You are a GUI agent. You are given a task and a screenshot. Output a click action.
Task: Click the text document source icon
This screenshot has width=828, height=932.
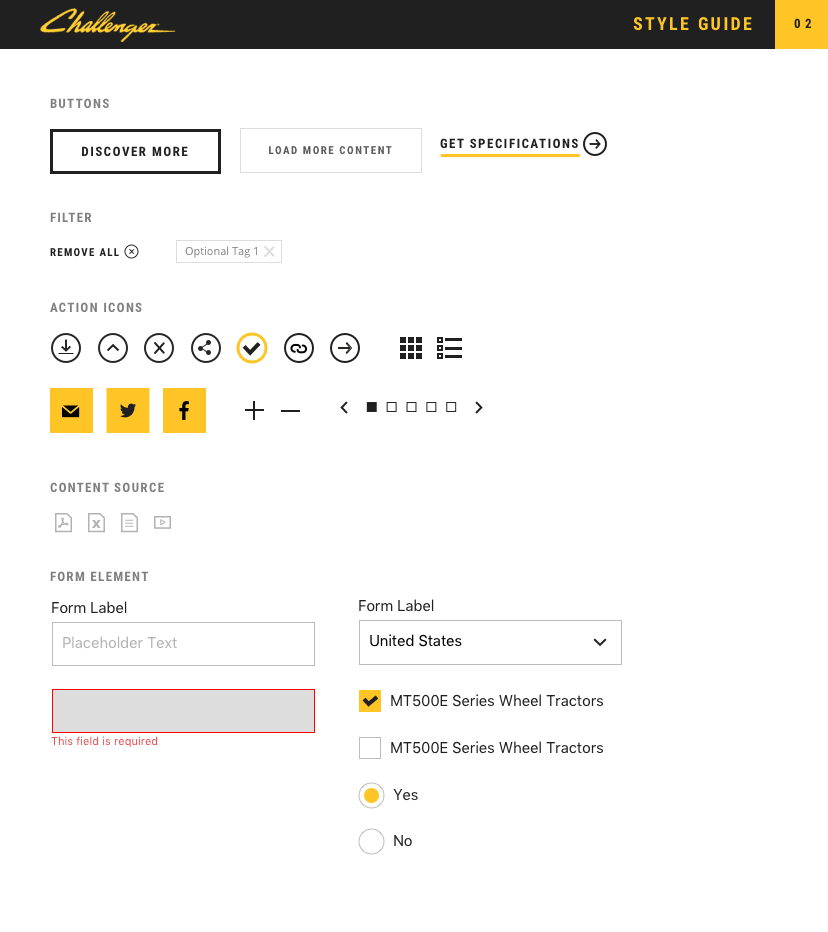click(129, 522)
